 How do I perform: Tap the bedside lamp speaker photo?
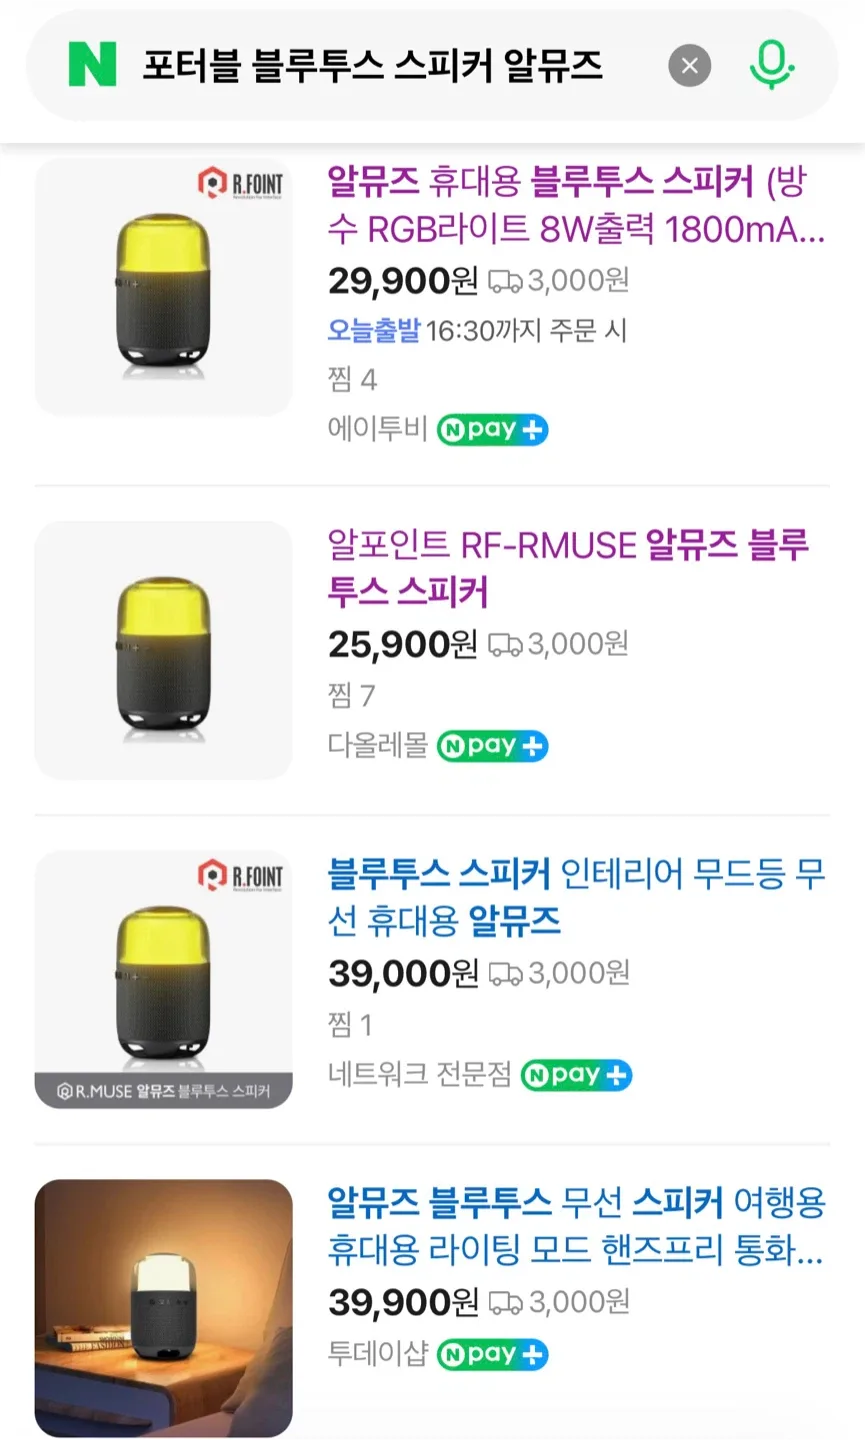click(x=163, y=1308)
